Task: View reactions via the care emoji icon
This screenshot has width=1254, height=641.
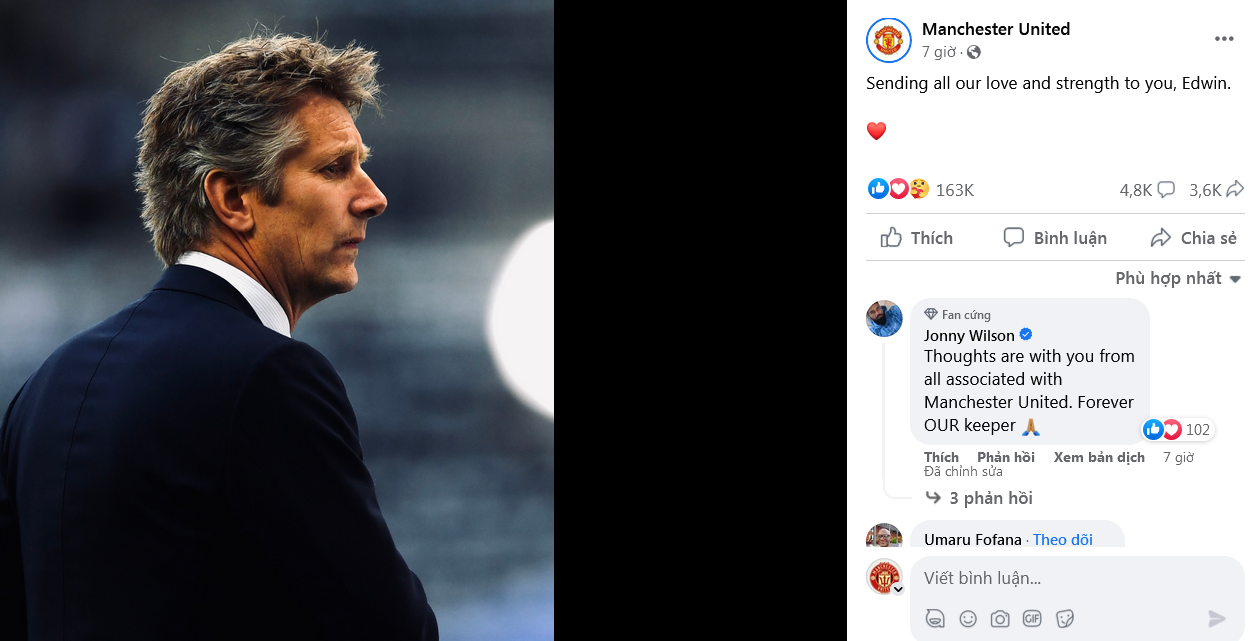Action: point(918,188)
